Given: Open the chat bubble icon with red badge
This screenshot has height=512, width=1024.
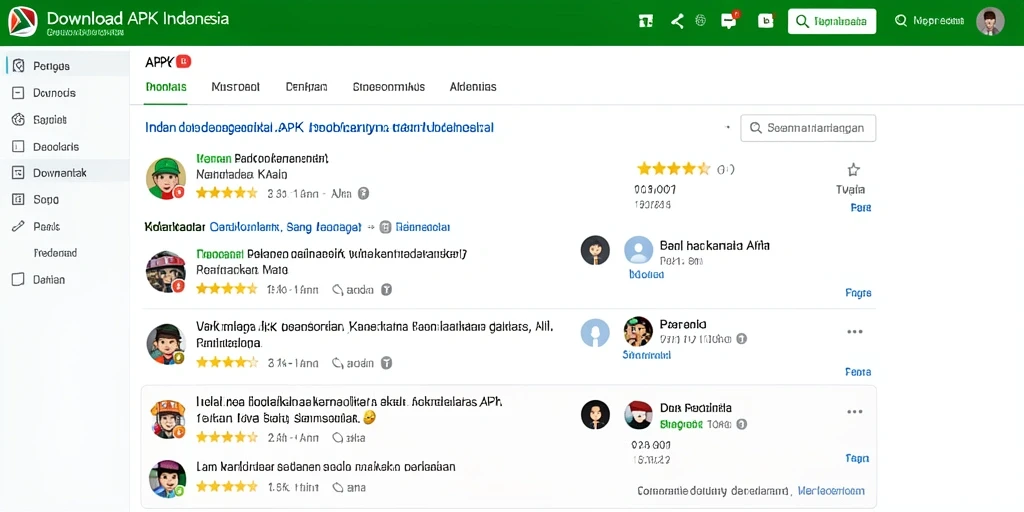Looking at the screenshot, I should point(729,20).
